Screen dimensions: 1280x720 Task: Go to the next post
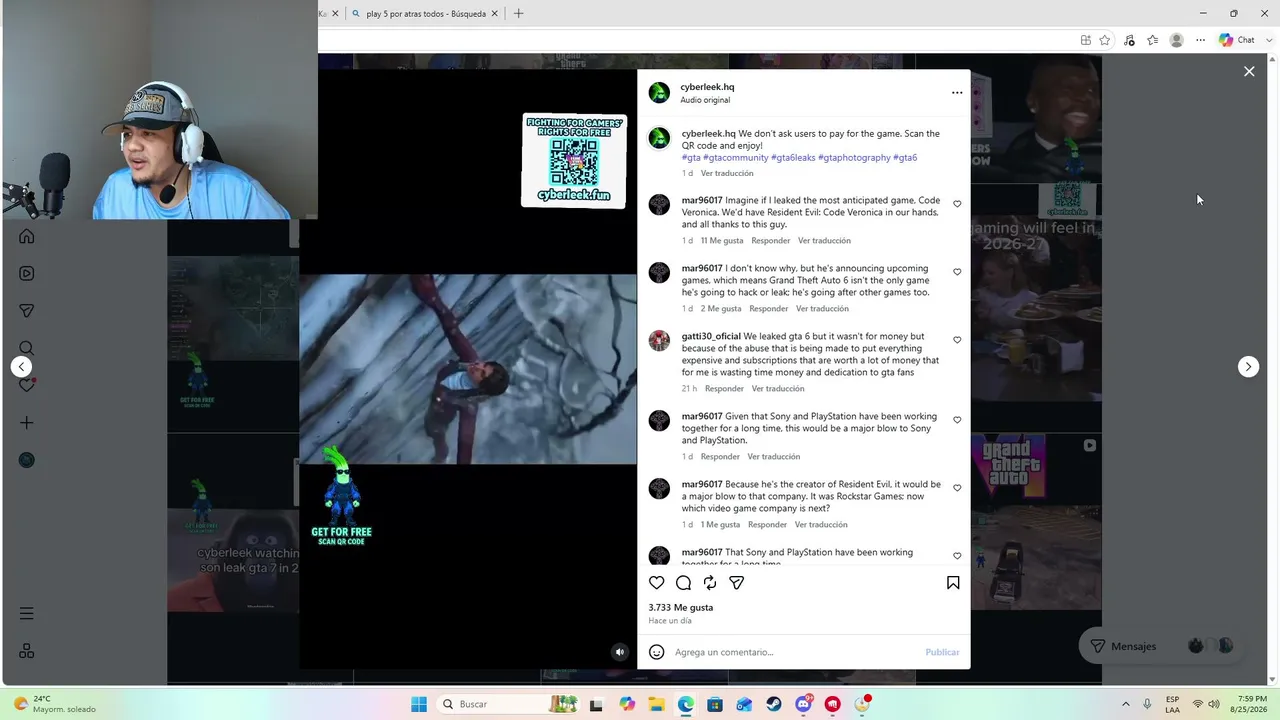coord(1248,367)
